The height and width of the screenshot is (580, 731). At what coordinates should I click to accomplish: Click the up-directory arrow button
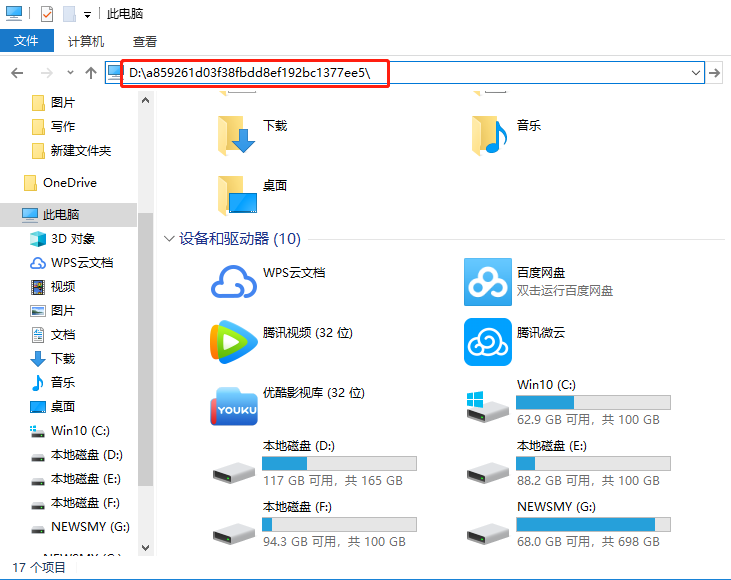click(91, 72)
